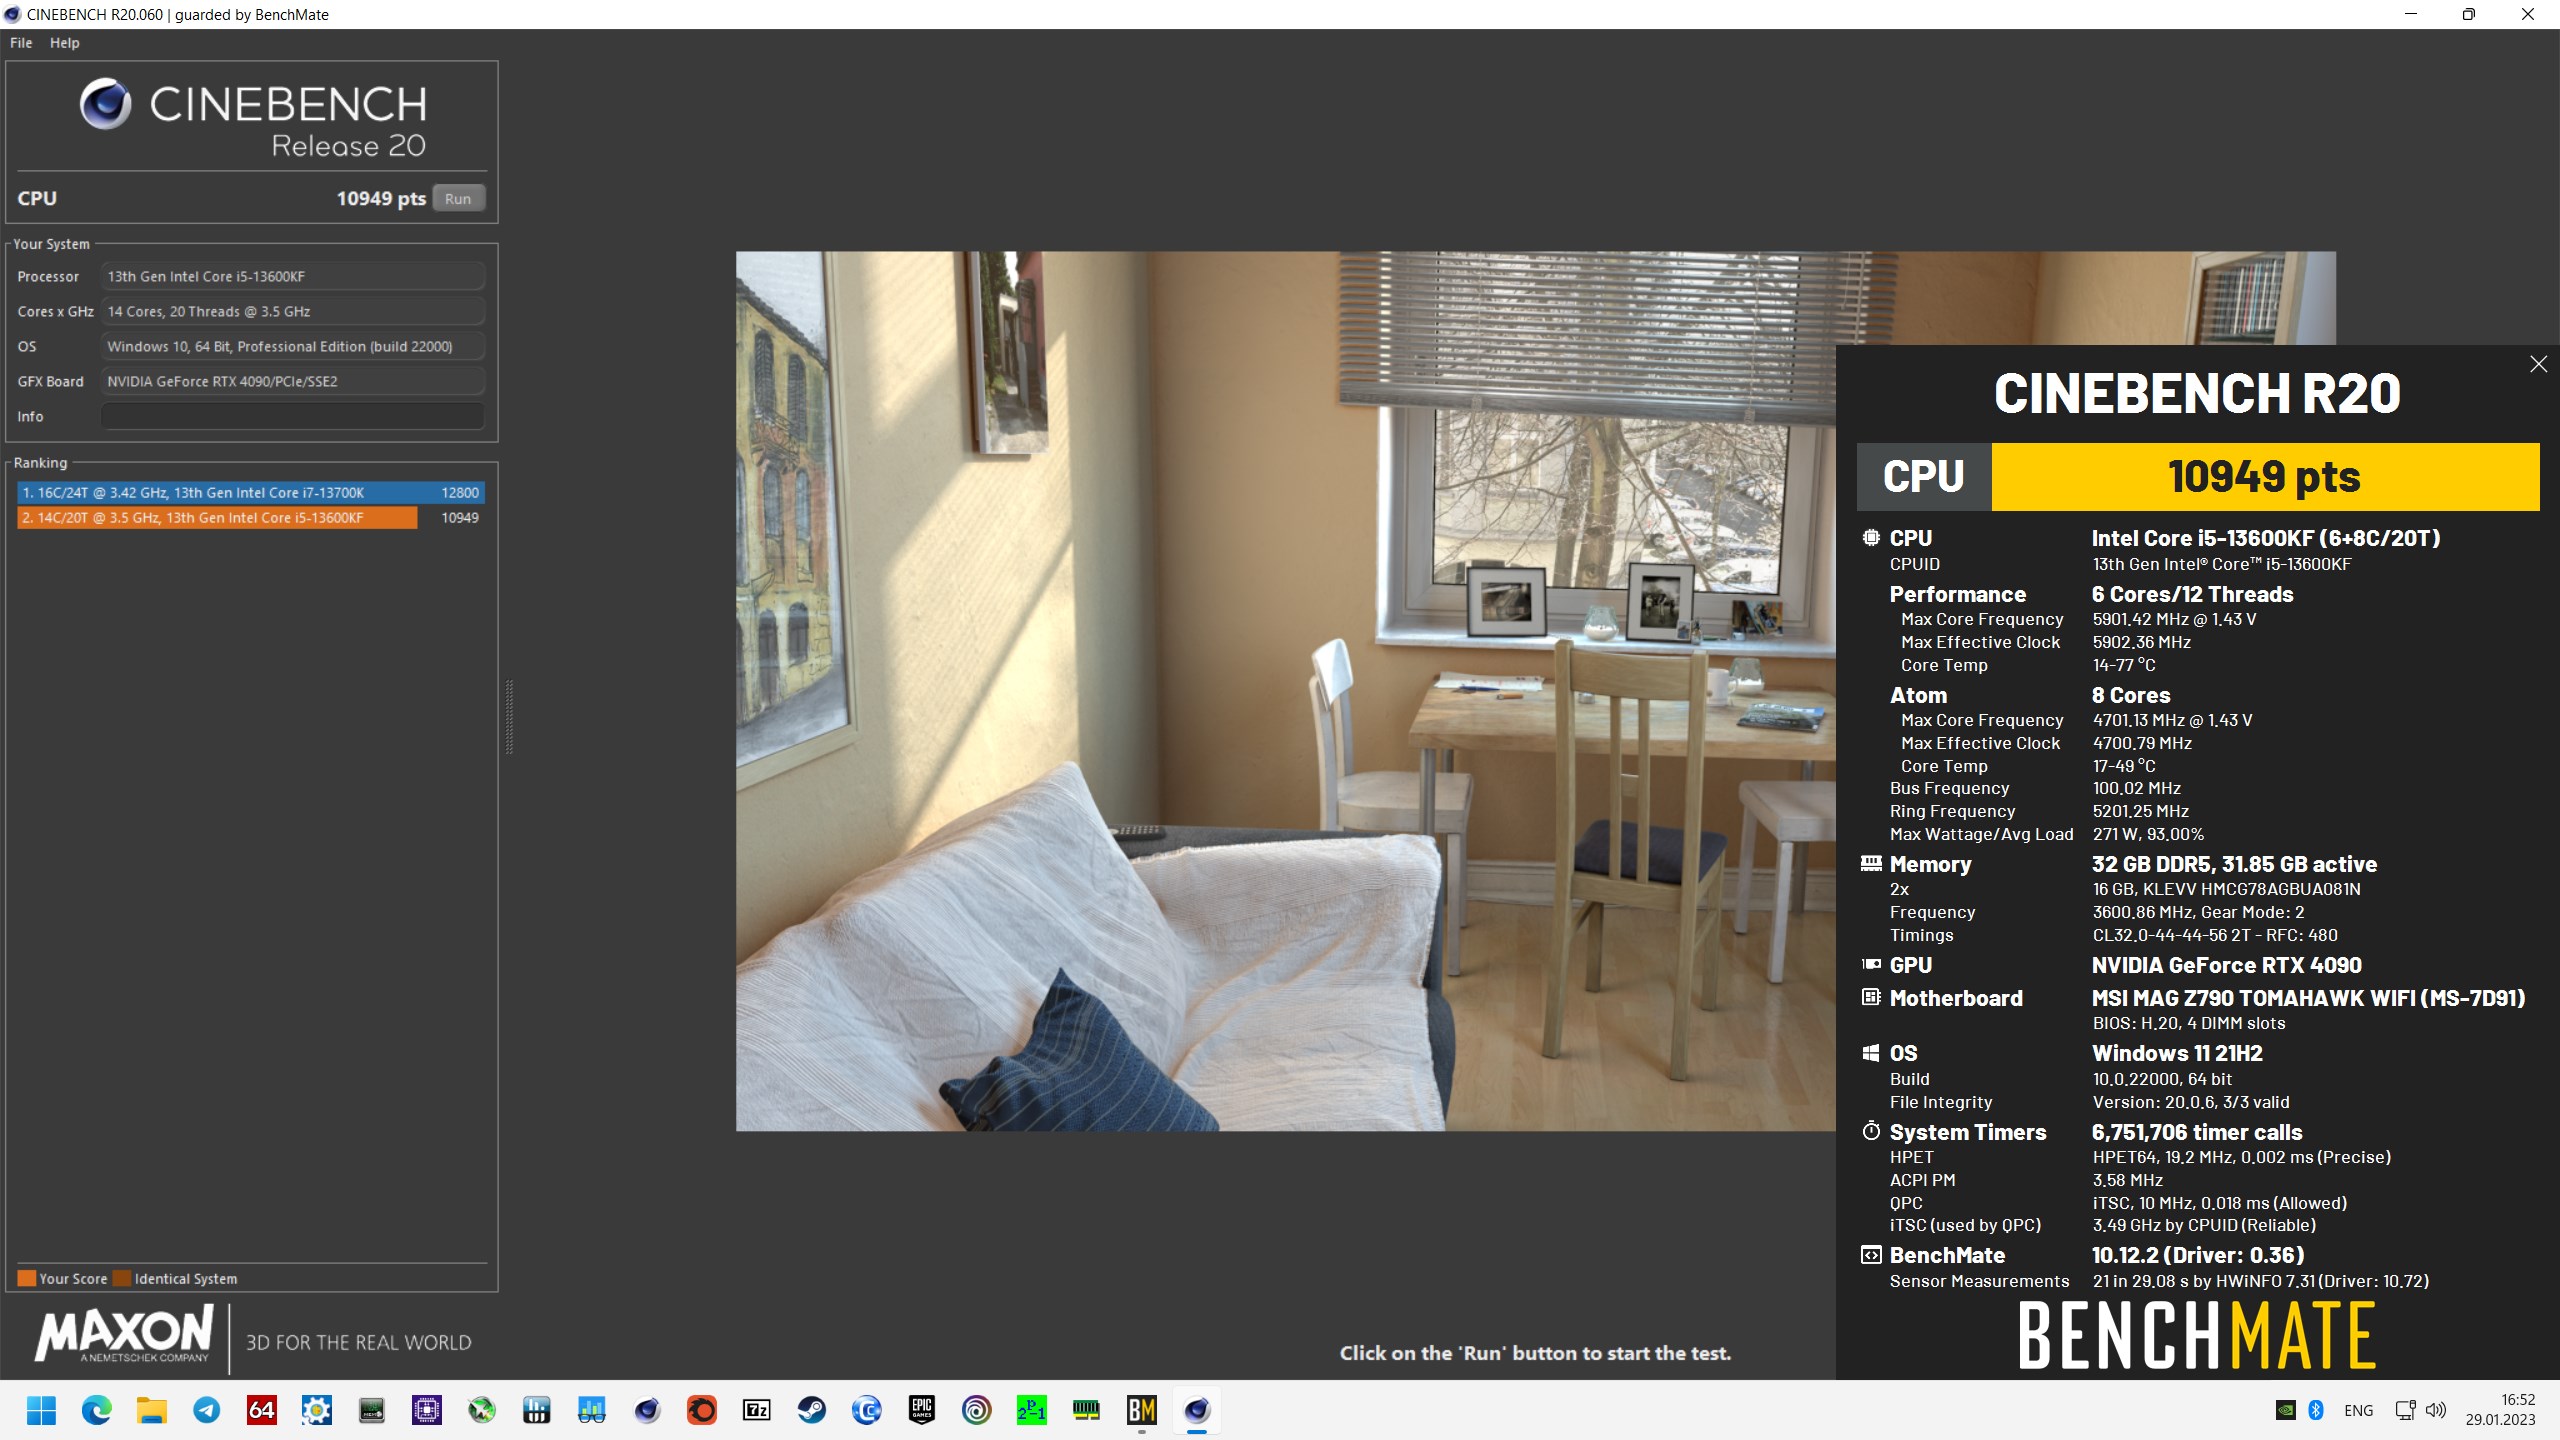Open the purple CPU-Z icon in taskbar
Image resolution: width=2560 pixels, height=1440 pixels.
tap(427, 1410)
